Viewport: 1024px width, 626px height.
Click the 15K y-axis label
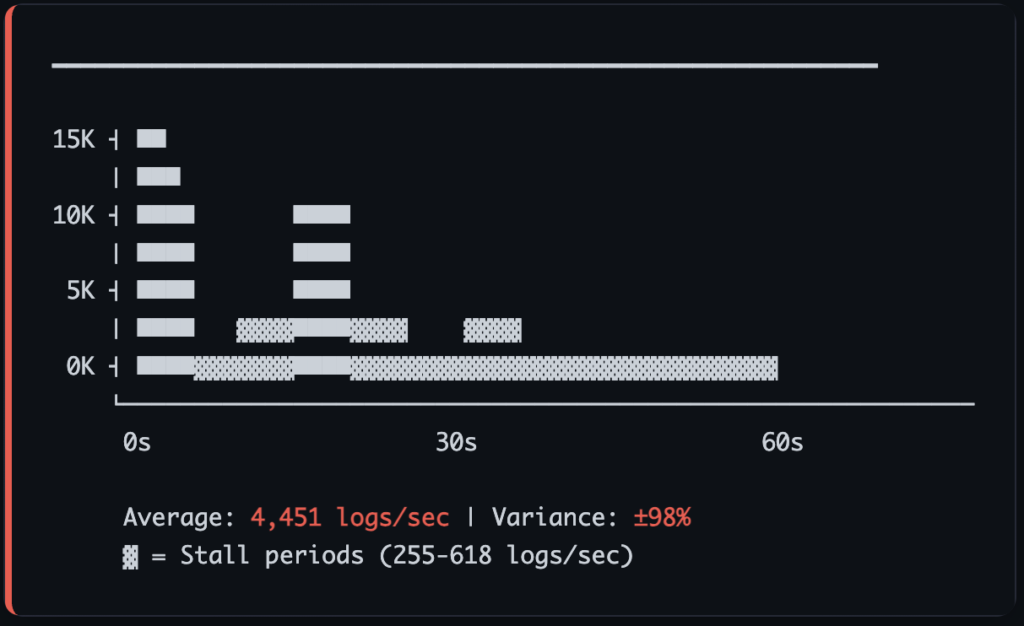73,139
